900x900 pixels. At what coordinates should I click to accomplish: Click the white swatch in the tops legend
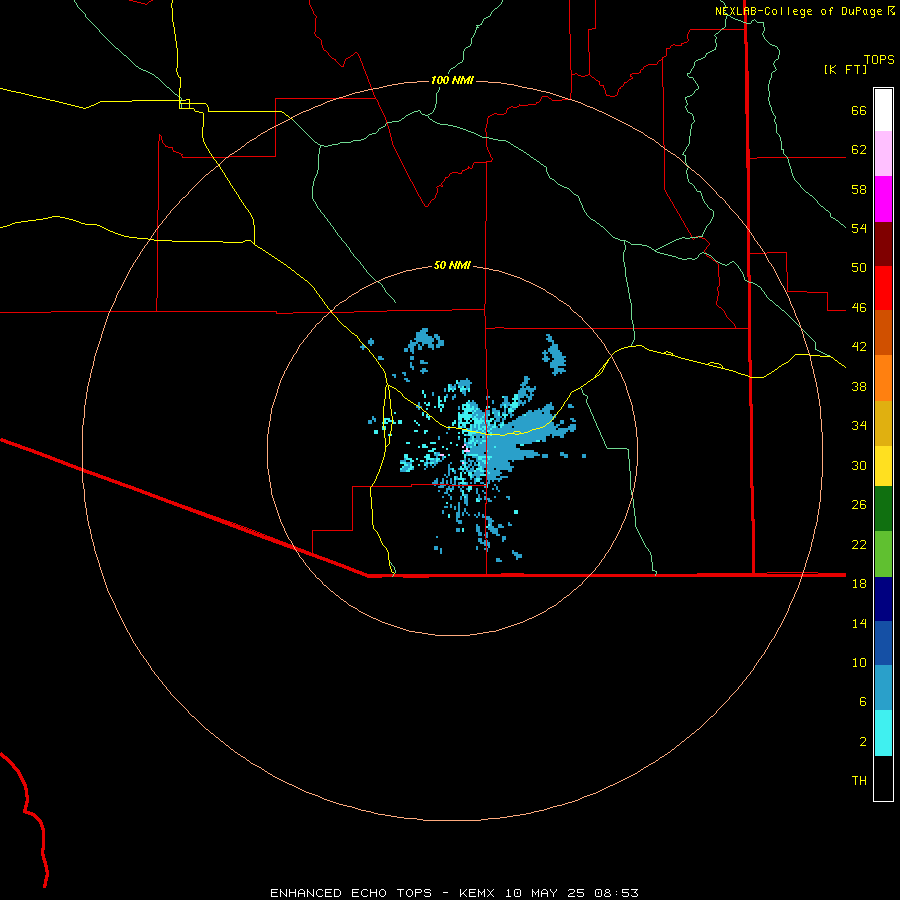tap(883, 110)
